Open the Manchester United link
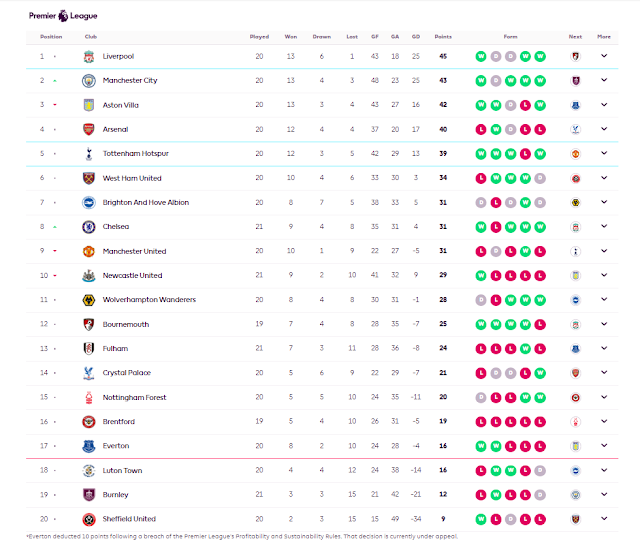The height and width of the screenshot is (541, 640). click(135, 251)
